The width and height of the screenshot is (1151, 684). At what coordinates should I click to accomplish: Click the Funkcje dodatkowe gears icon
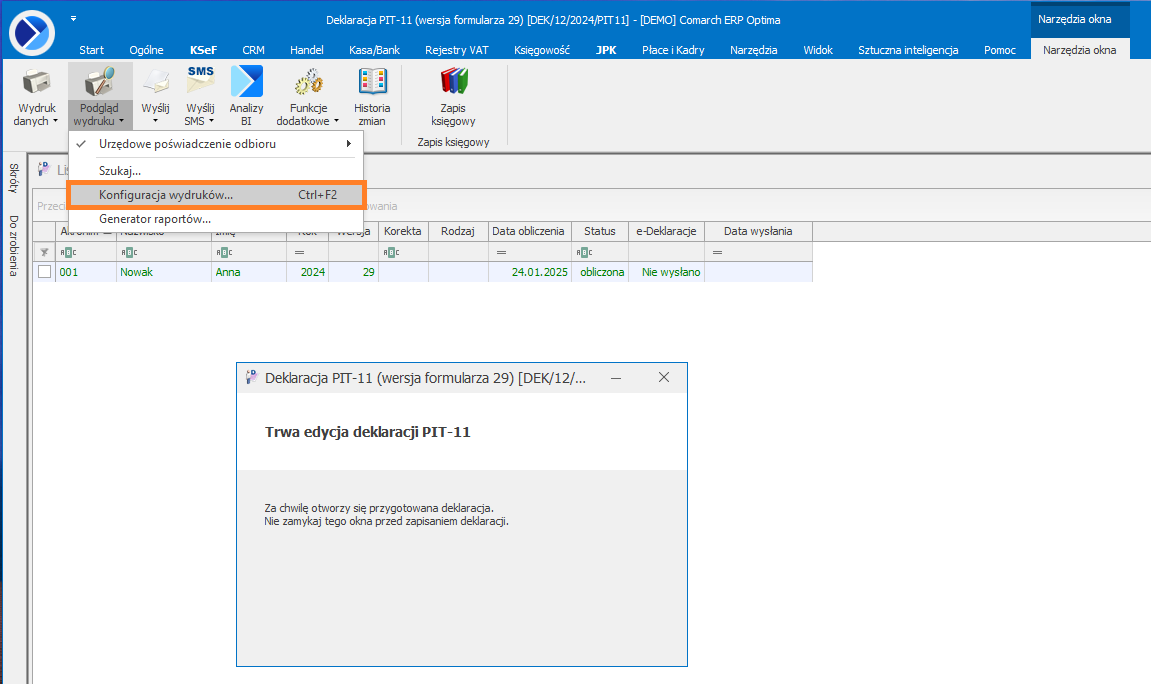(x=308, y=82)
